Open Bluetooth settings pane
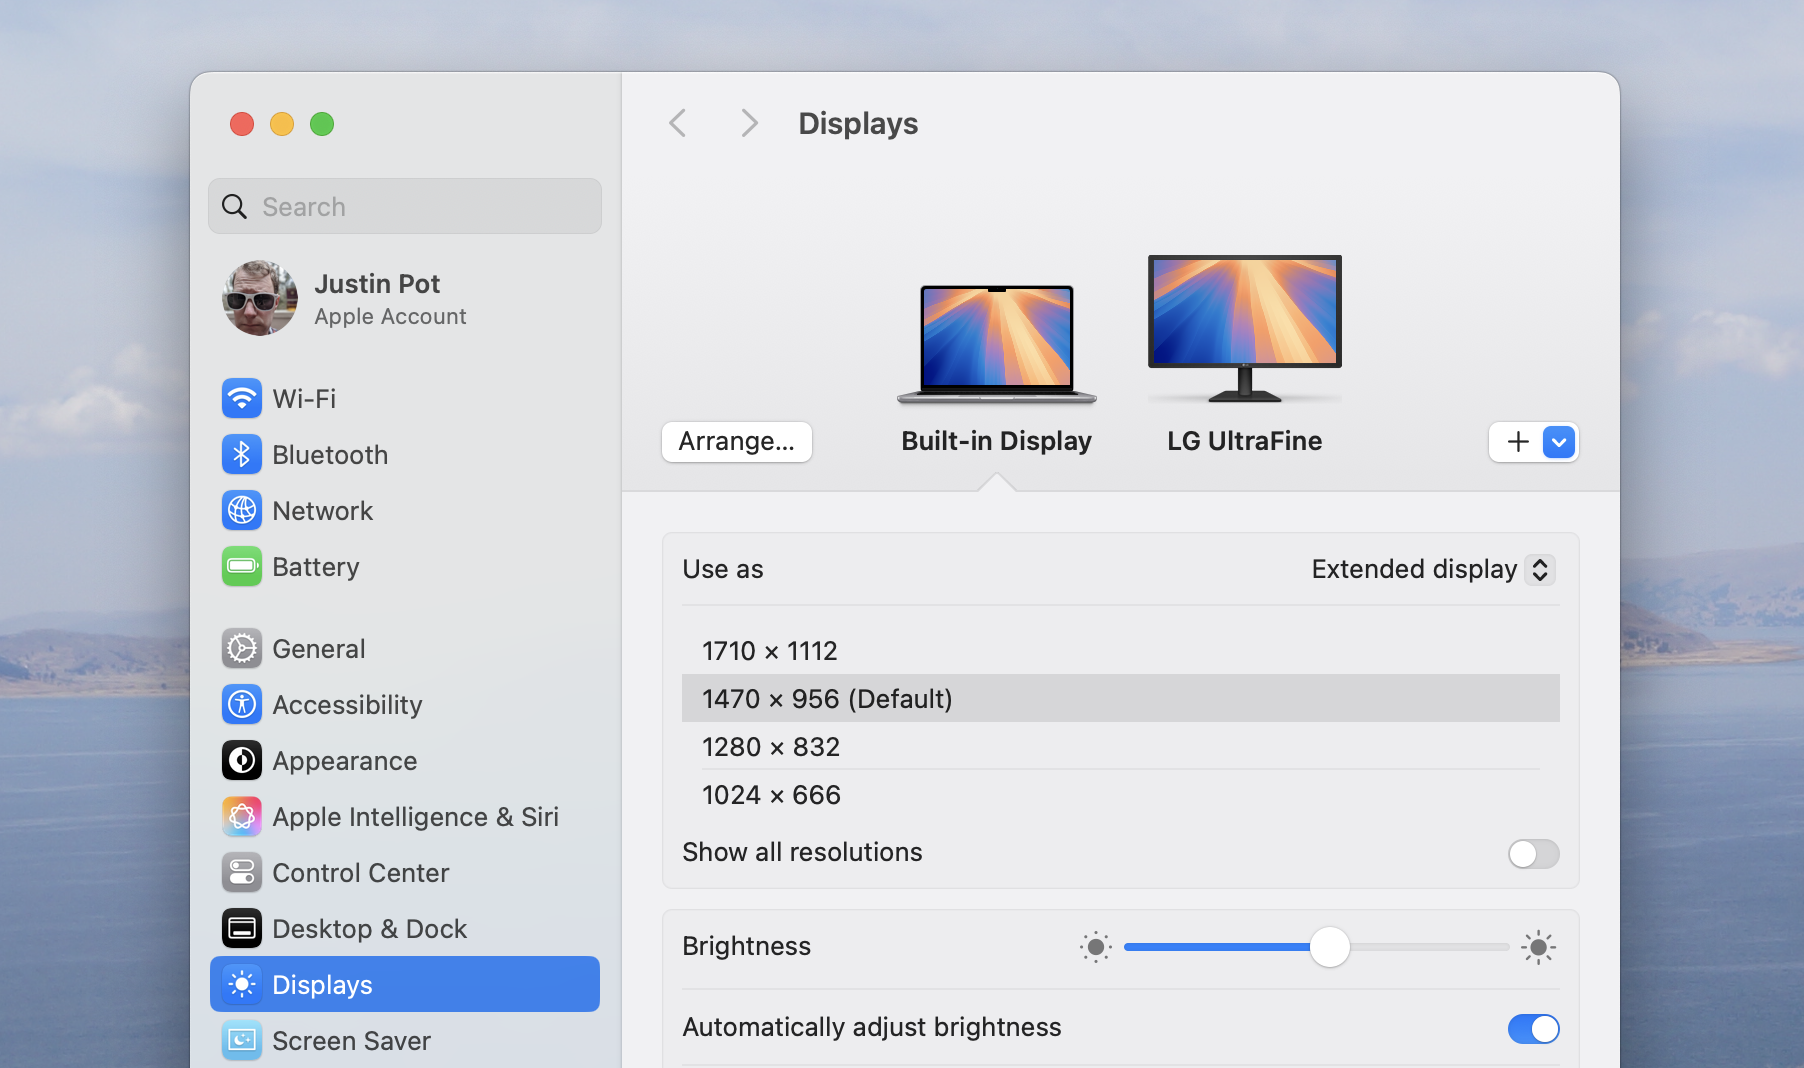 click(x=405, y=454)
